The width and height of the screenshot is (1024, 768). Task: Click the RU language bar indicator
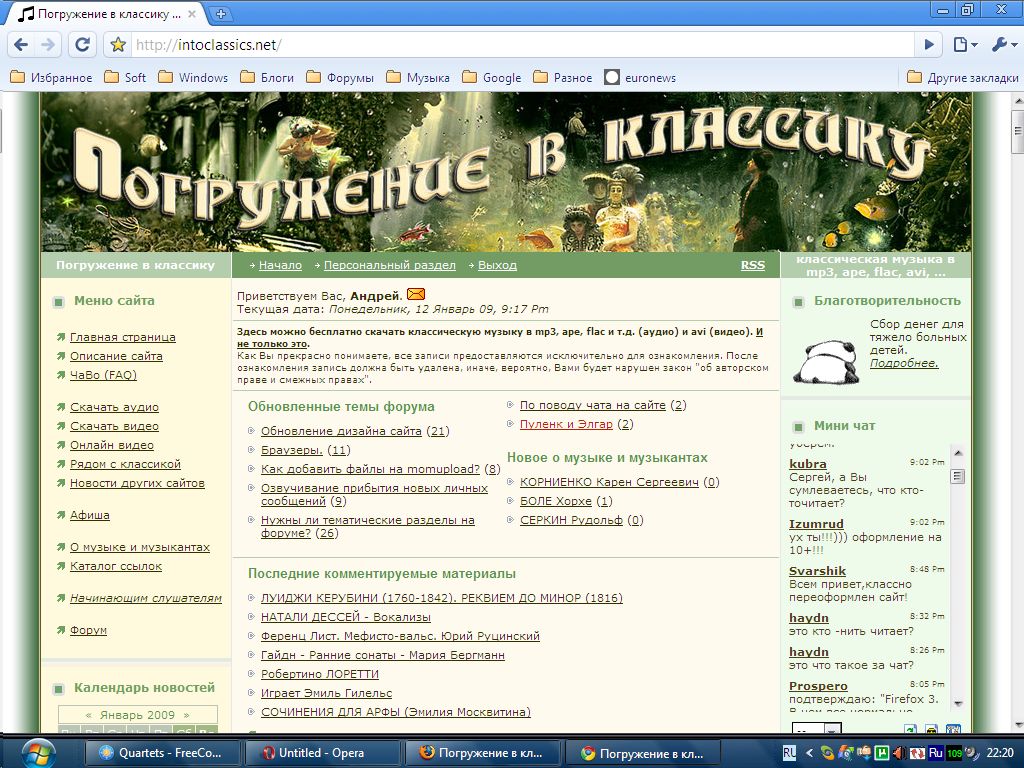(789, 753)
